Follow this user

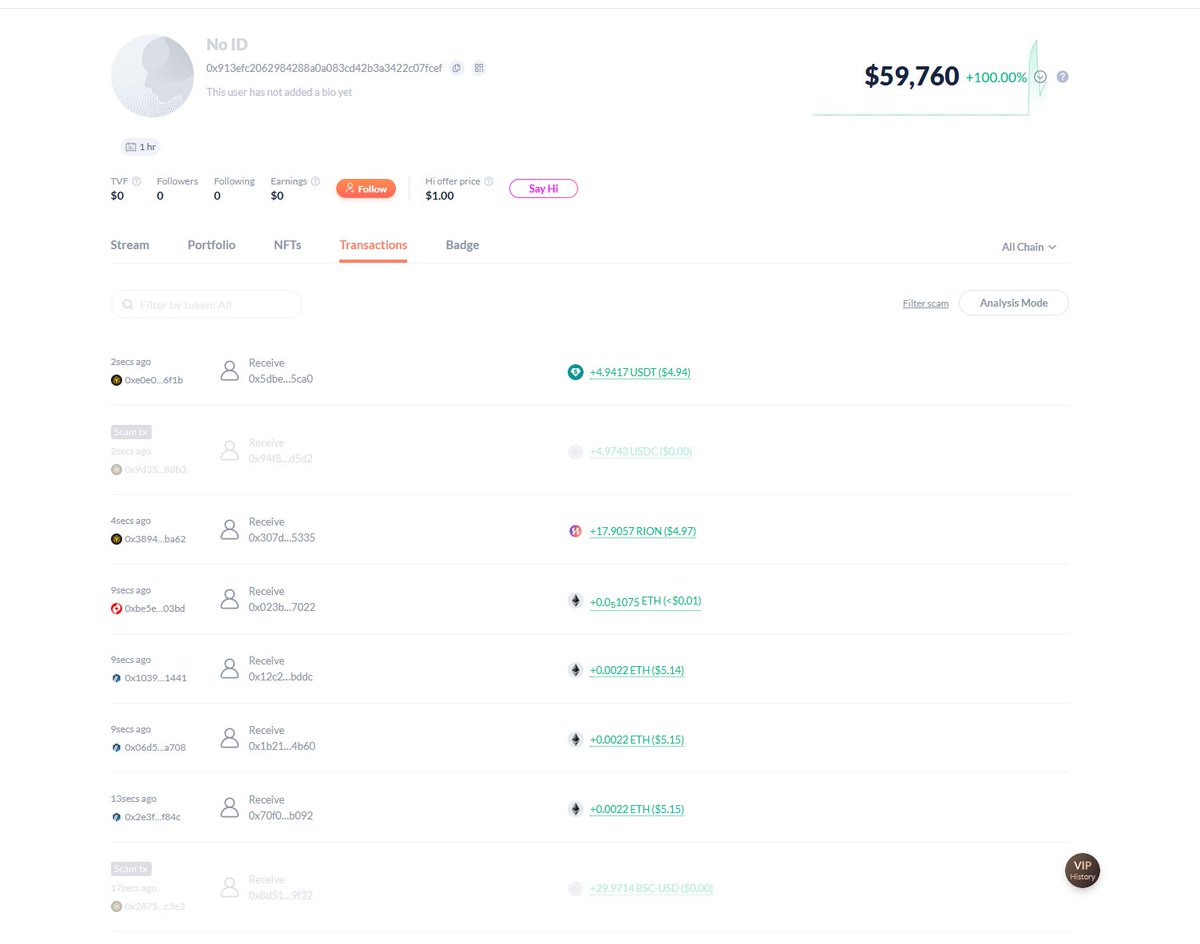point(366,188)
